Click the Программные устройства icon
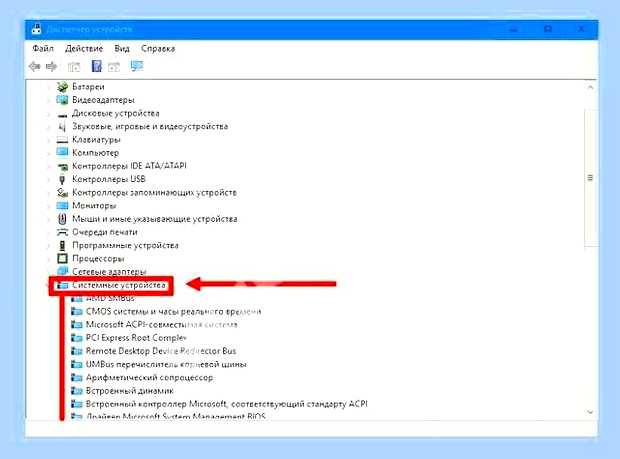The height and width of the screenshot is (459, 620). (62, 246)
